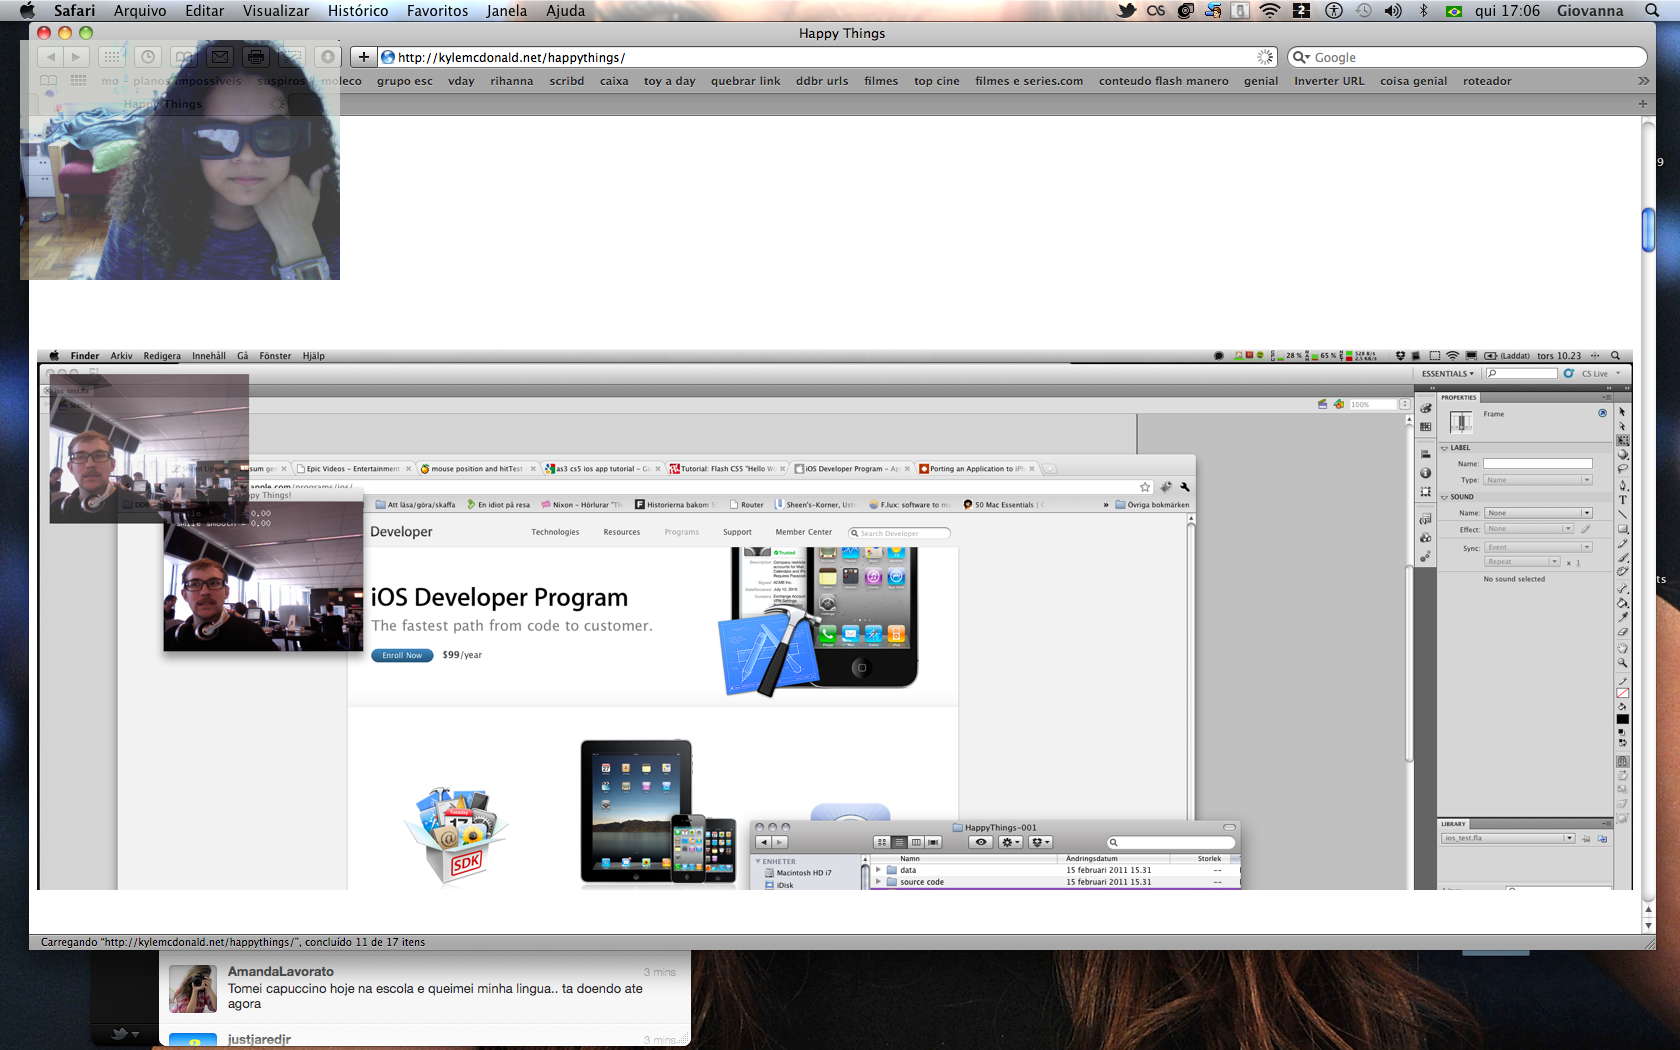Open the 'rihanna' bookmark
Viewport: 1680px width, 1050px height.
(x=512, y=81)
